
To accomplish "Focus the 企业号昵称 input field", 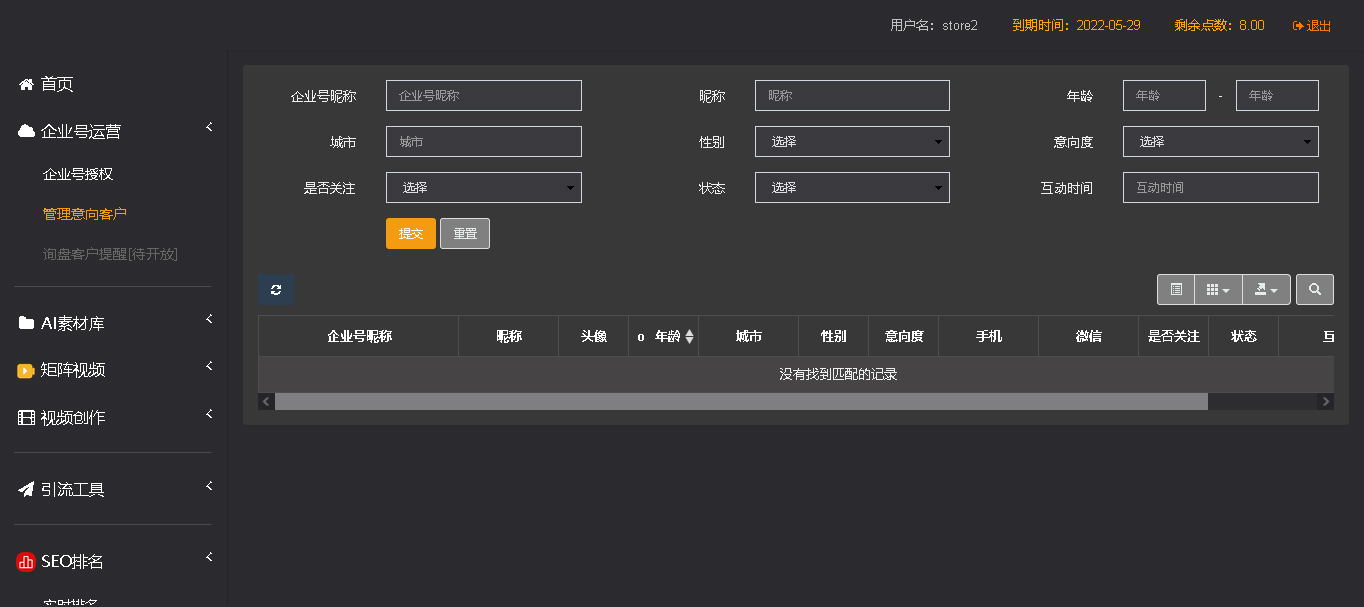I will 484,96.
